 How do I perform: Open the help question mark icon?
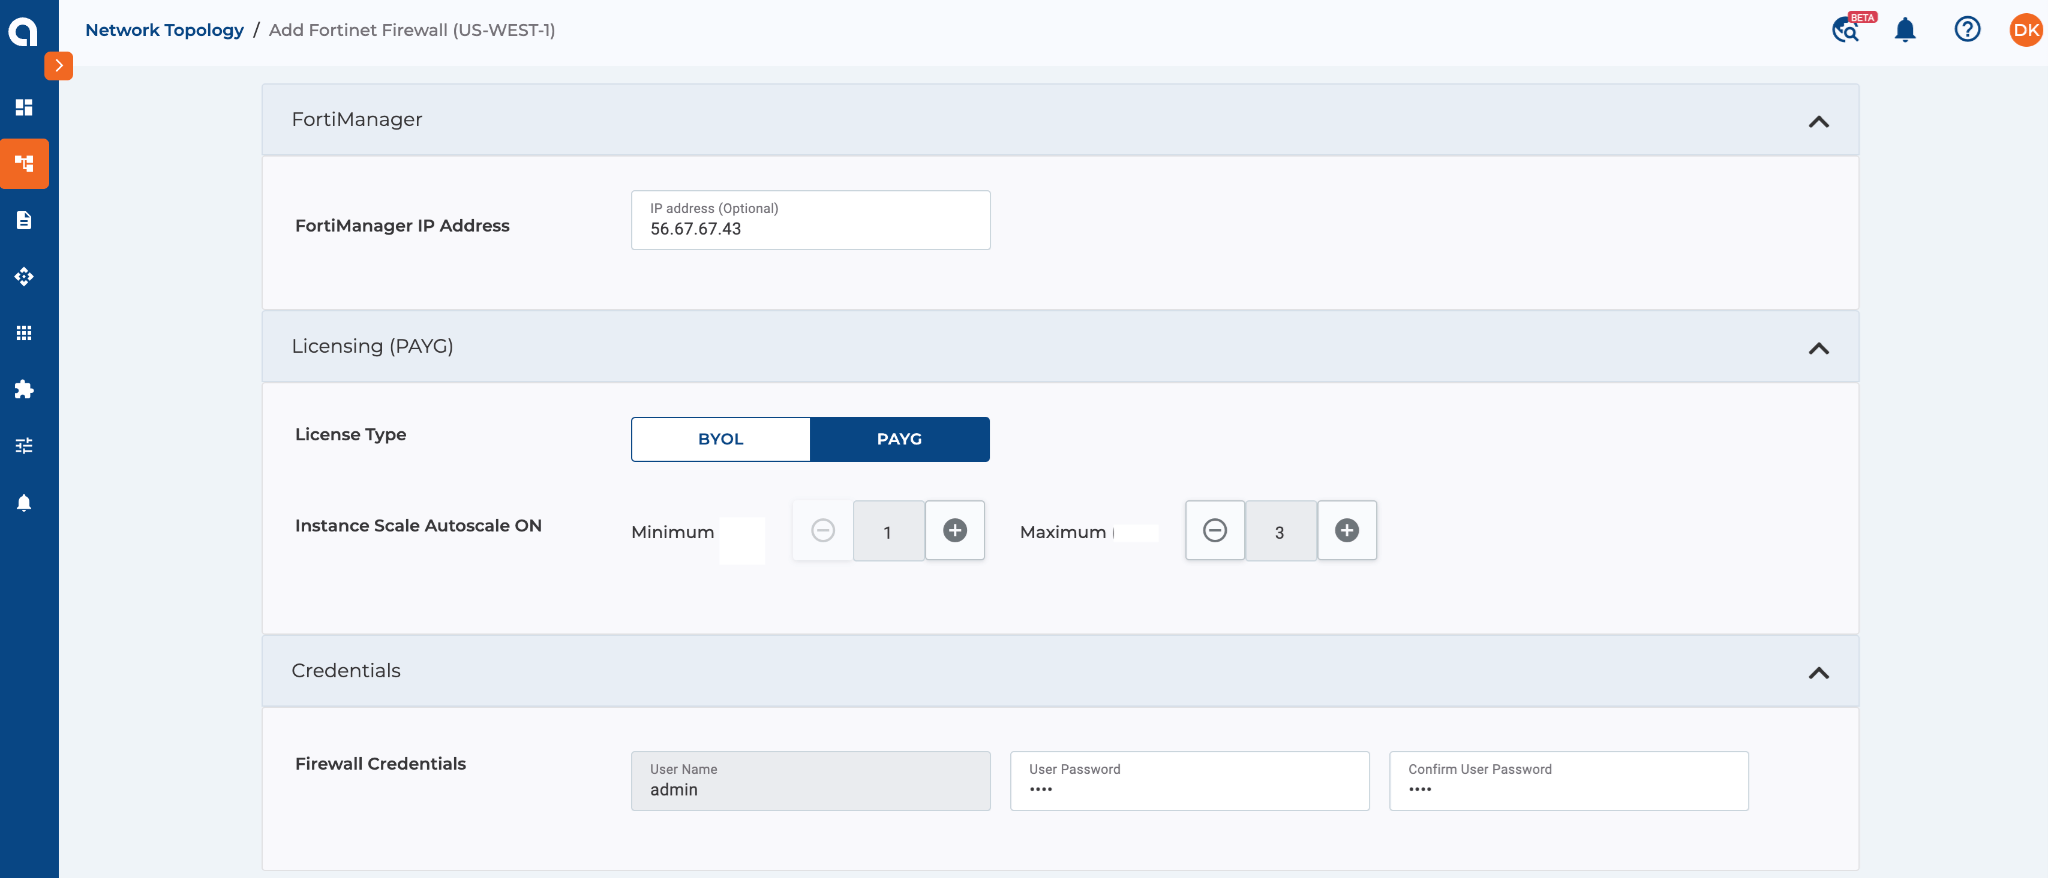click(1967, 29)
